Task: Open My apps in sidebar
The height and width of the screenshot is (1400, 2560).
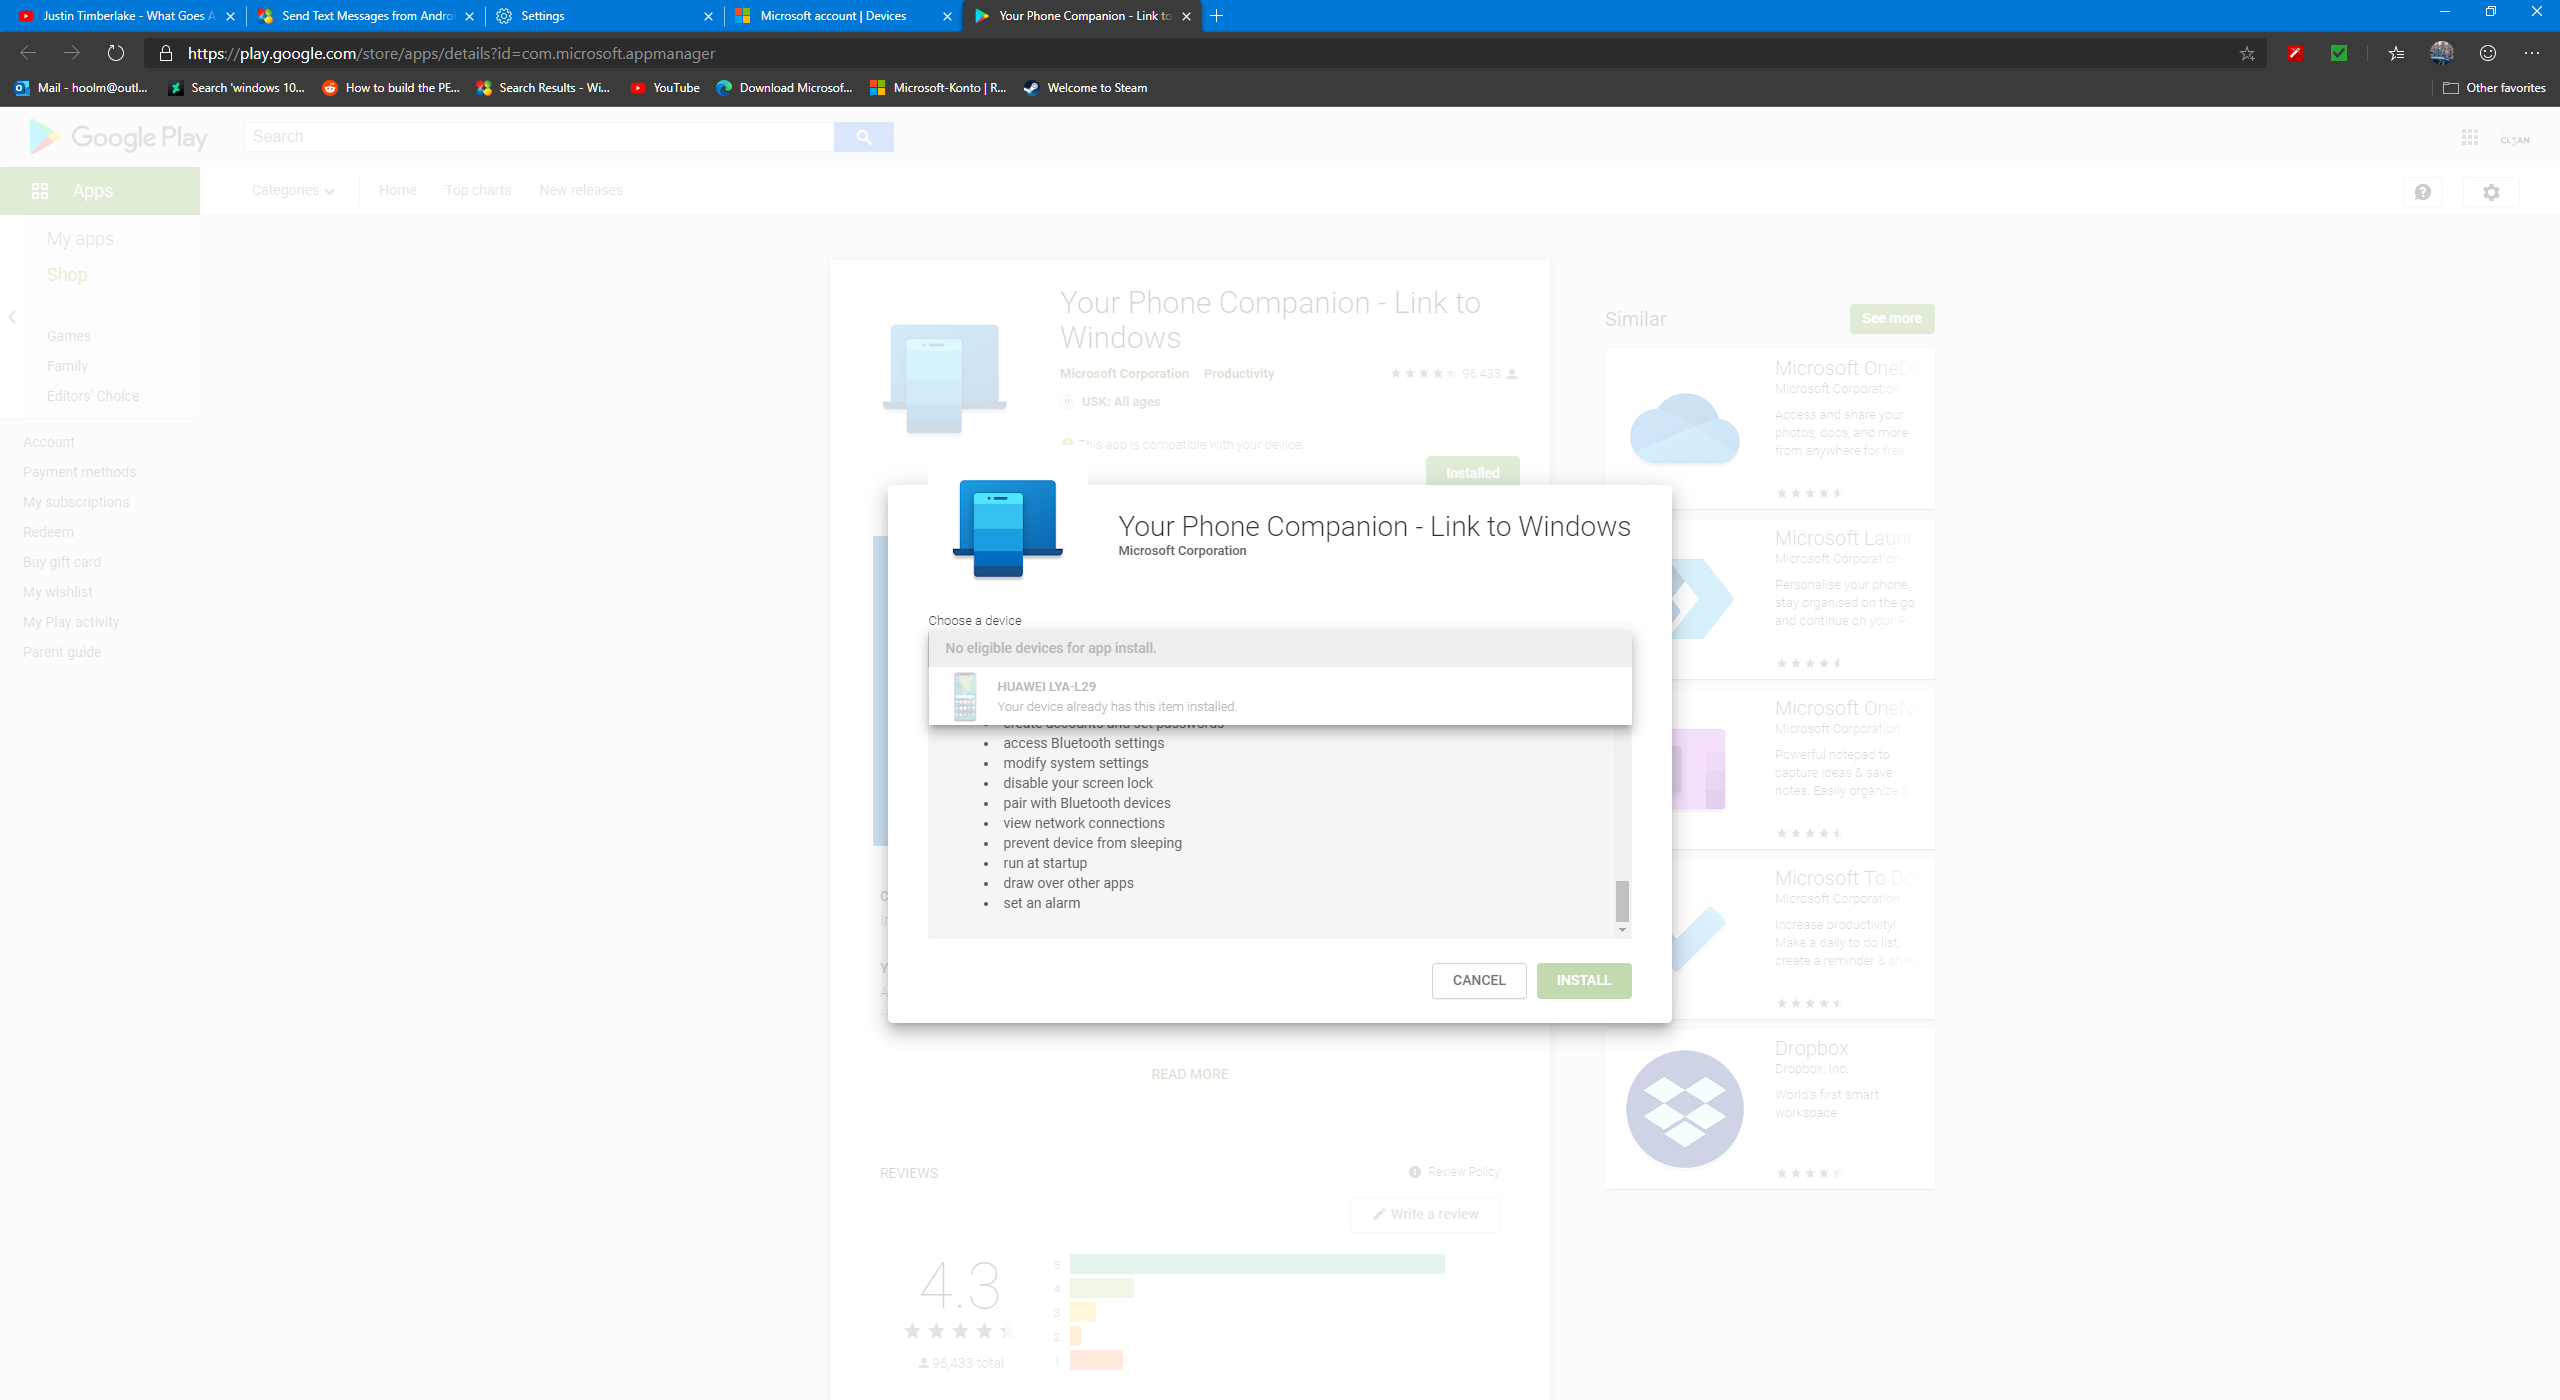Action: [80, 239]
